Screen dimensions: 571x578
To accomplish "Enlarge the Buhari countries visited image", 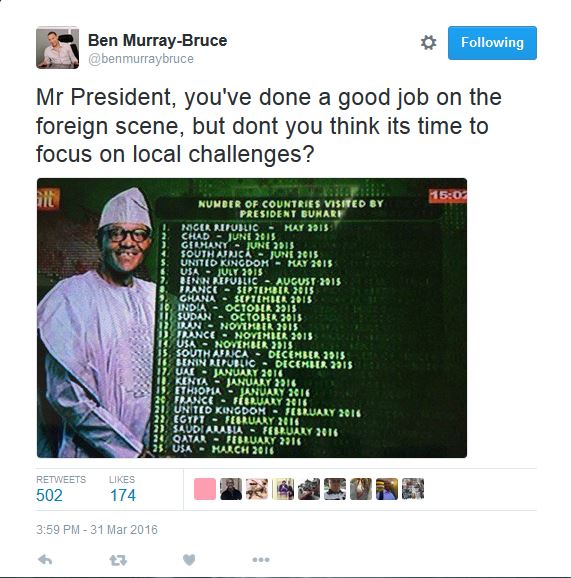I will pyautogui.click(x=252, y=318).
